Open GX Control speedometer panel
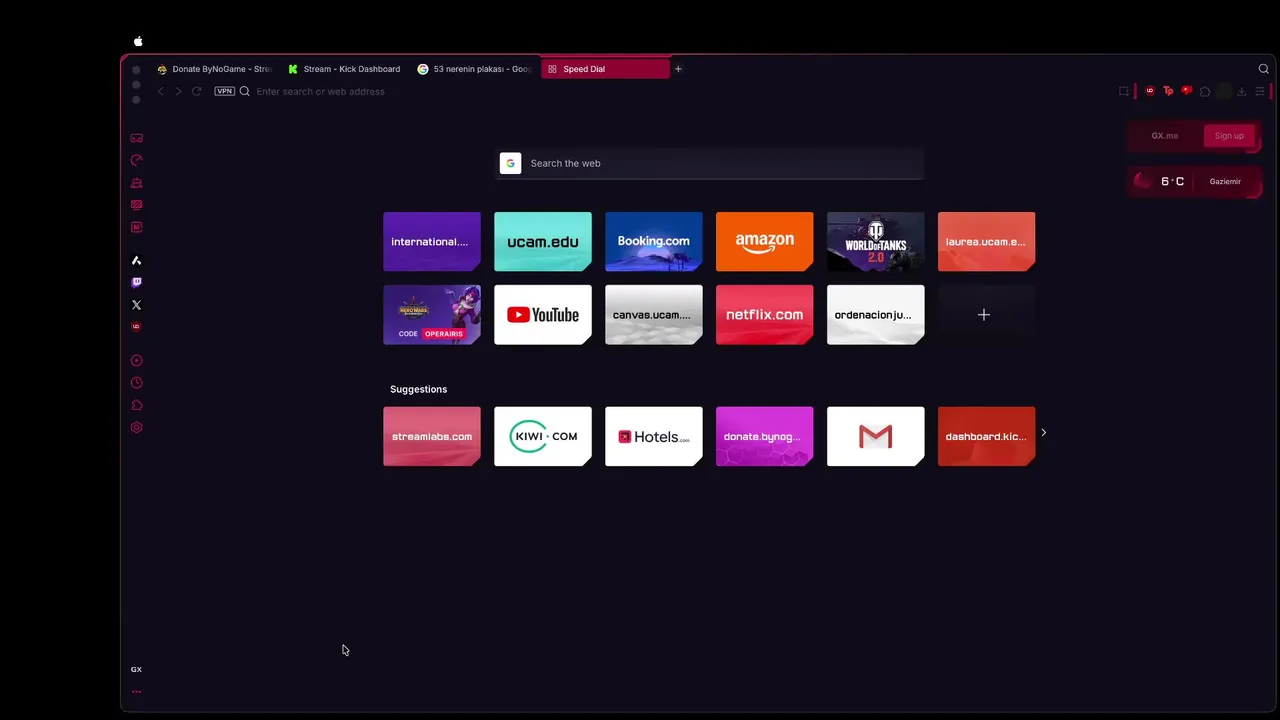 point(137,160)
